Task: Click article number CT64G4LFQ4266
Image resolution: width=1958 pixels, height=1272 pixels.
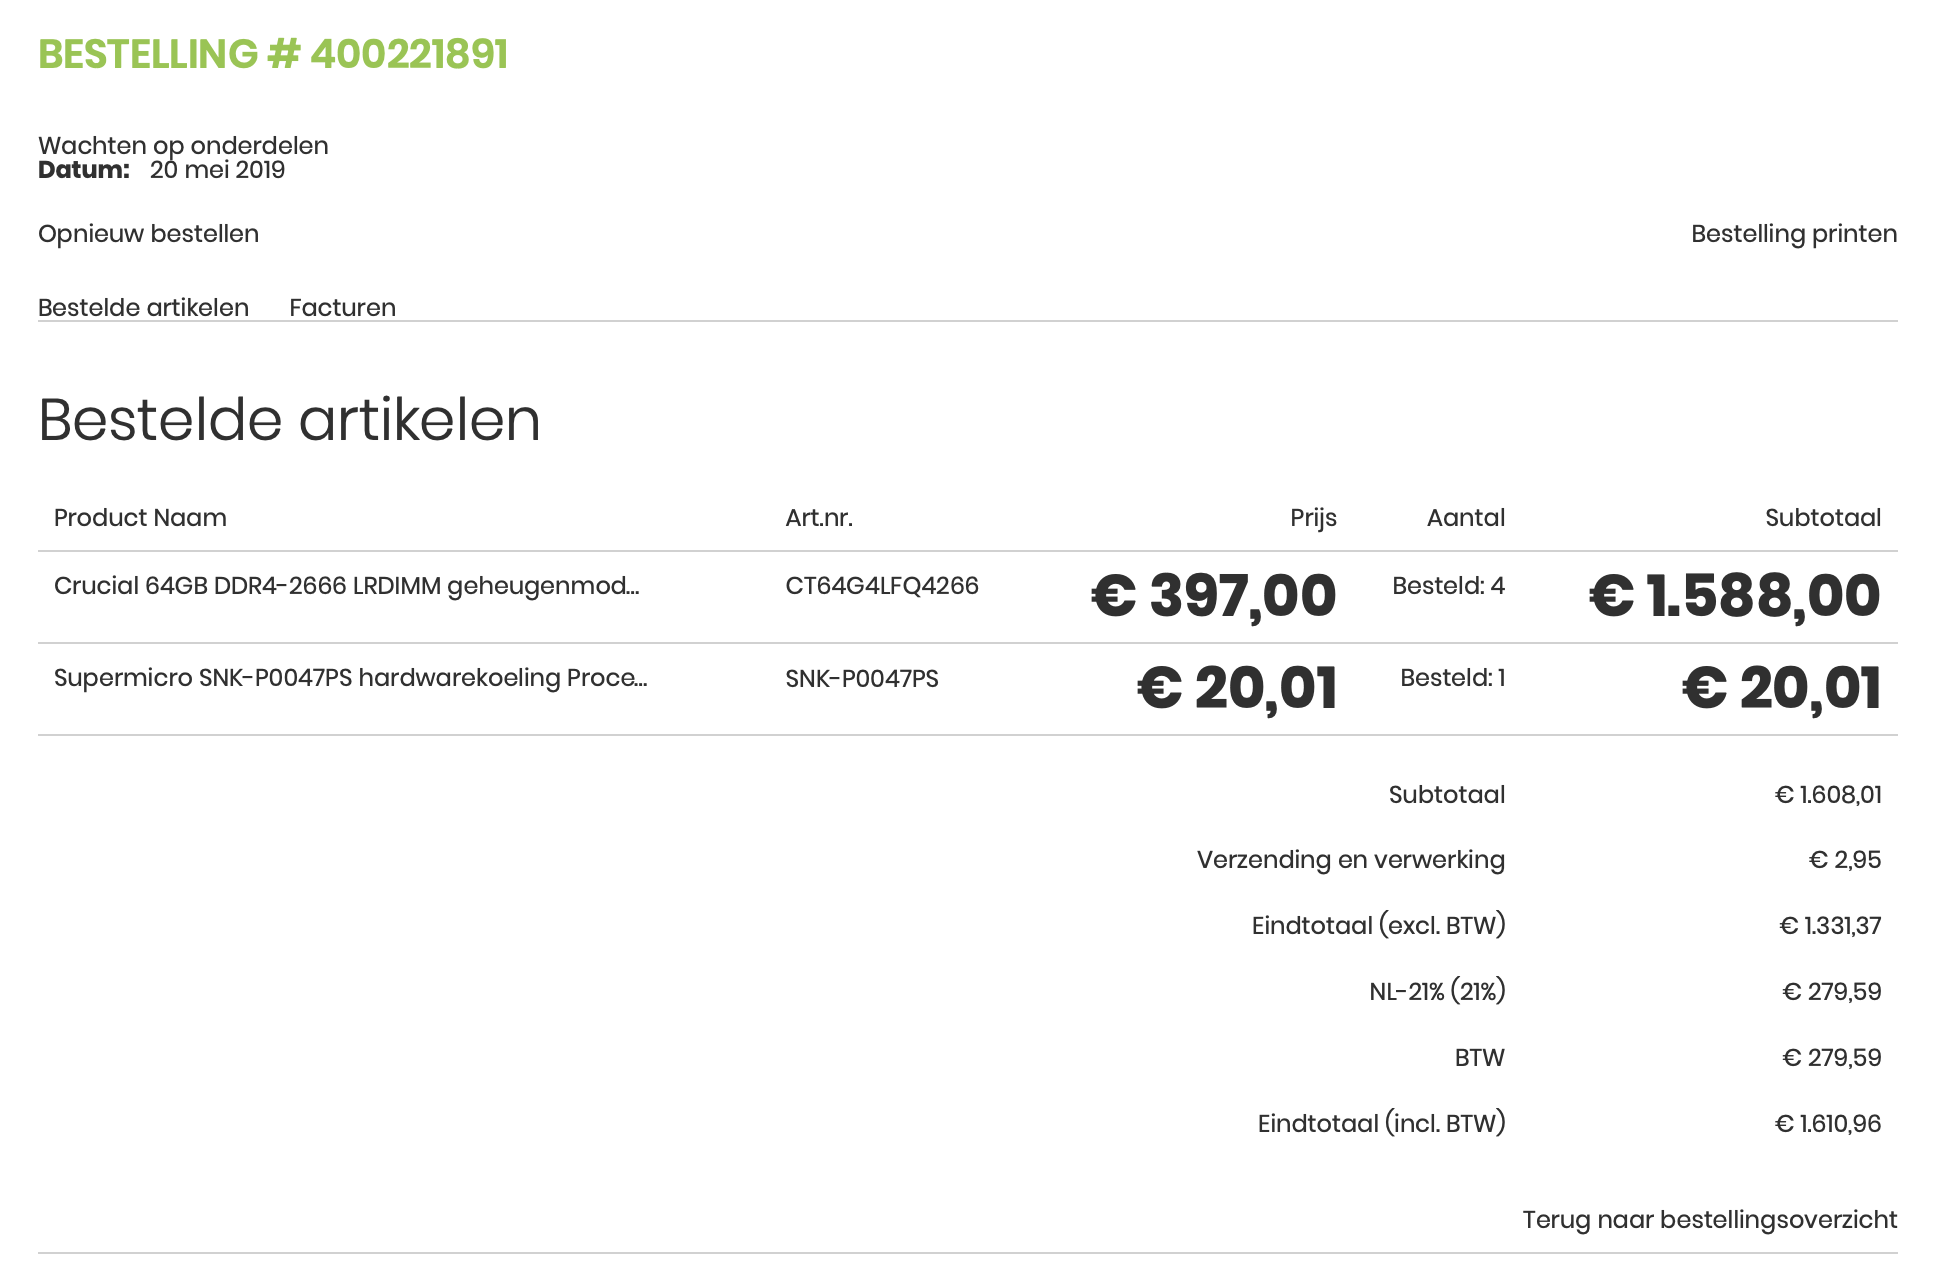Action: (881, 586)
